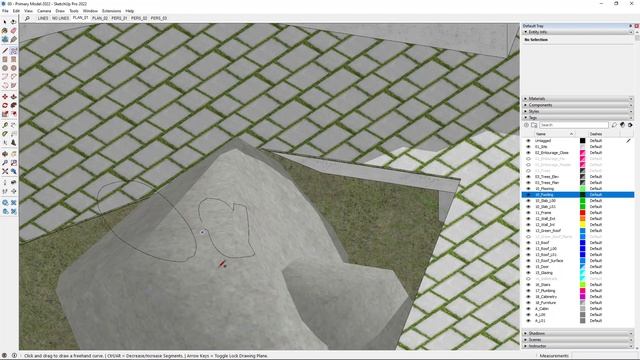Activate the Follow Me tool

pyautogui.click(x=13, y=105)
